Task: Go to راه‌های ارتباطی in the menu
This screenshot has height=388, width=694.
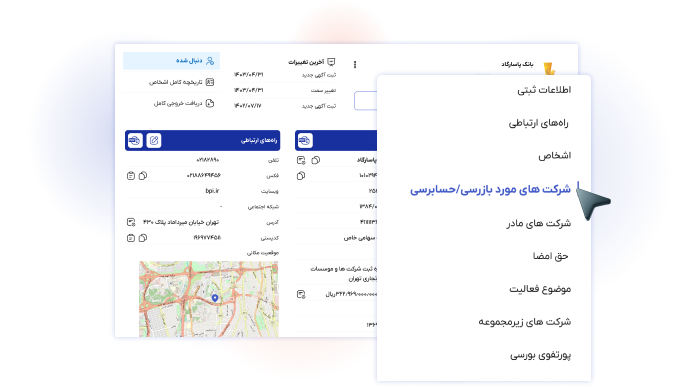Action: coord(538,123)
